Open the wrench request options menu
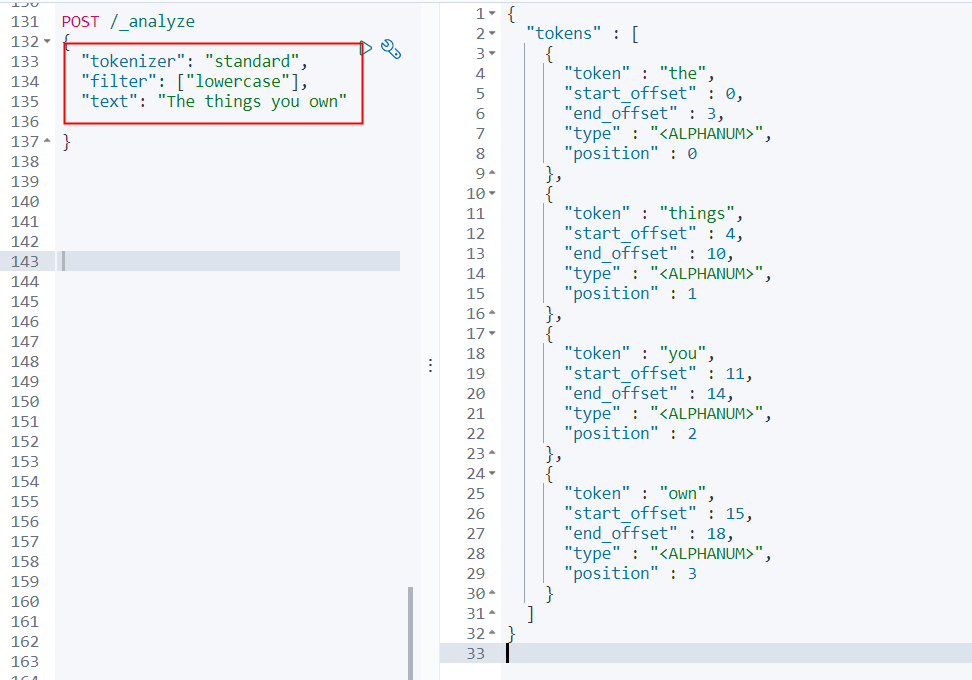The height and width of the screenshot is (680, 972). (x=391, y=49)
